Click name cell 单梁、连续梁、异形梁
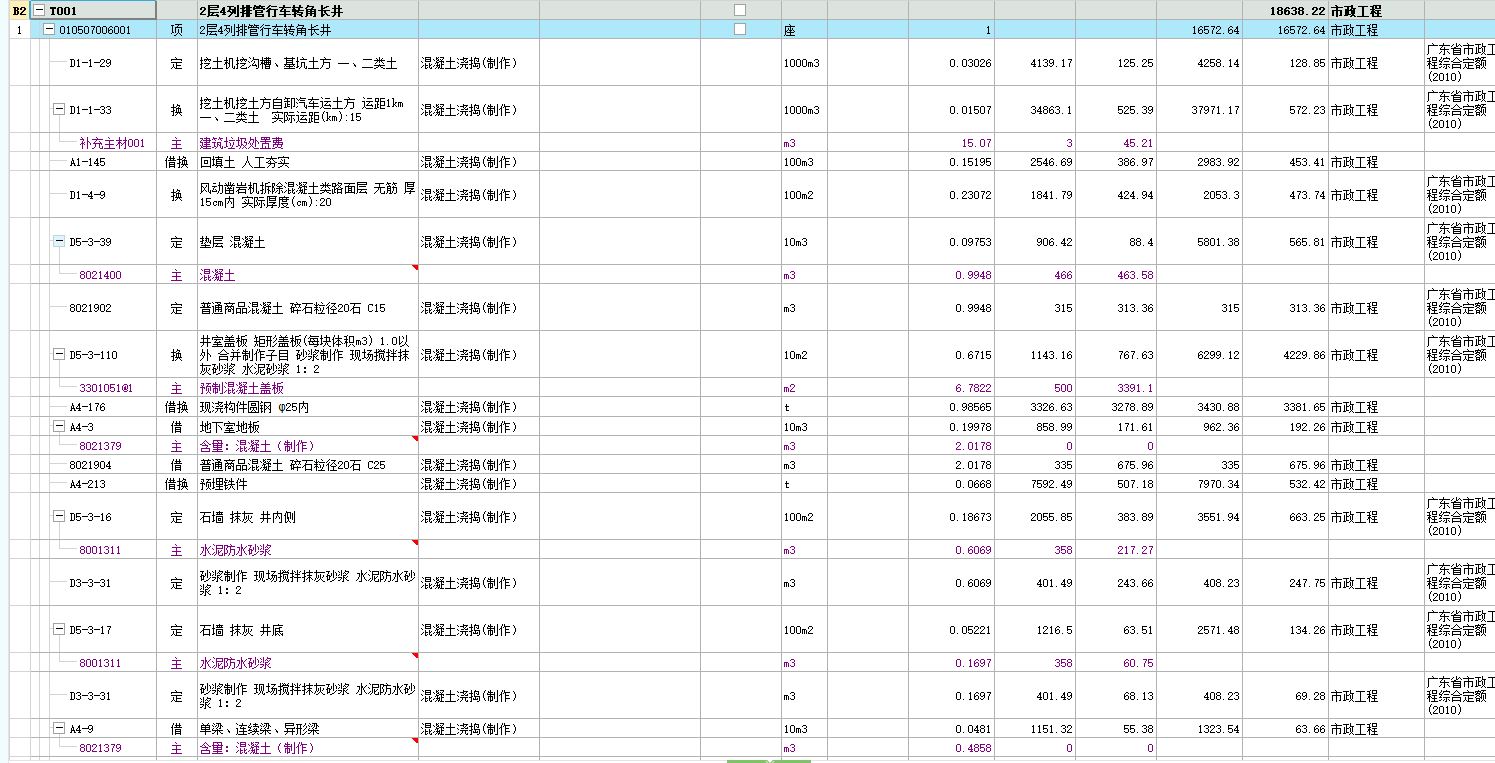This screenshot has height=763, width=1495. tap(259, 729)
